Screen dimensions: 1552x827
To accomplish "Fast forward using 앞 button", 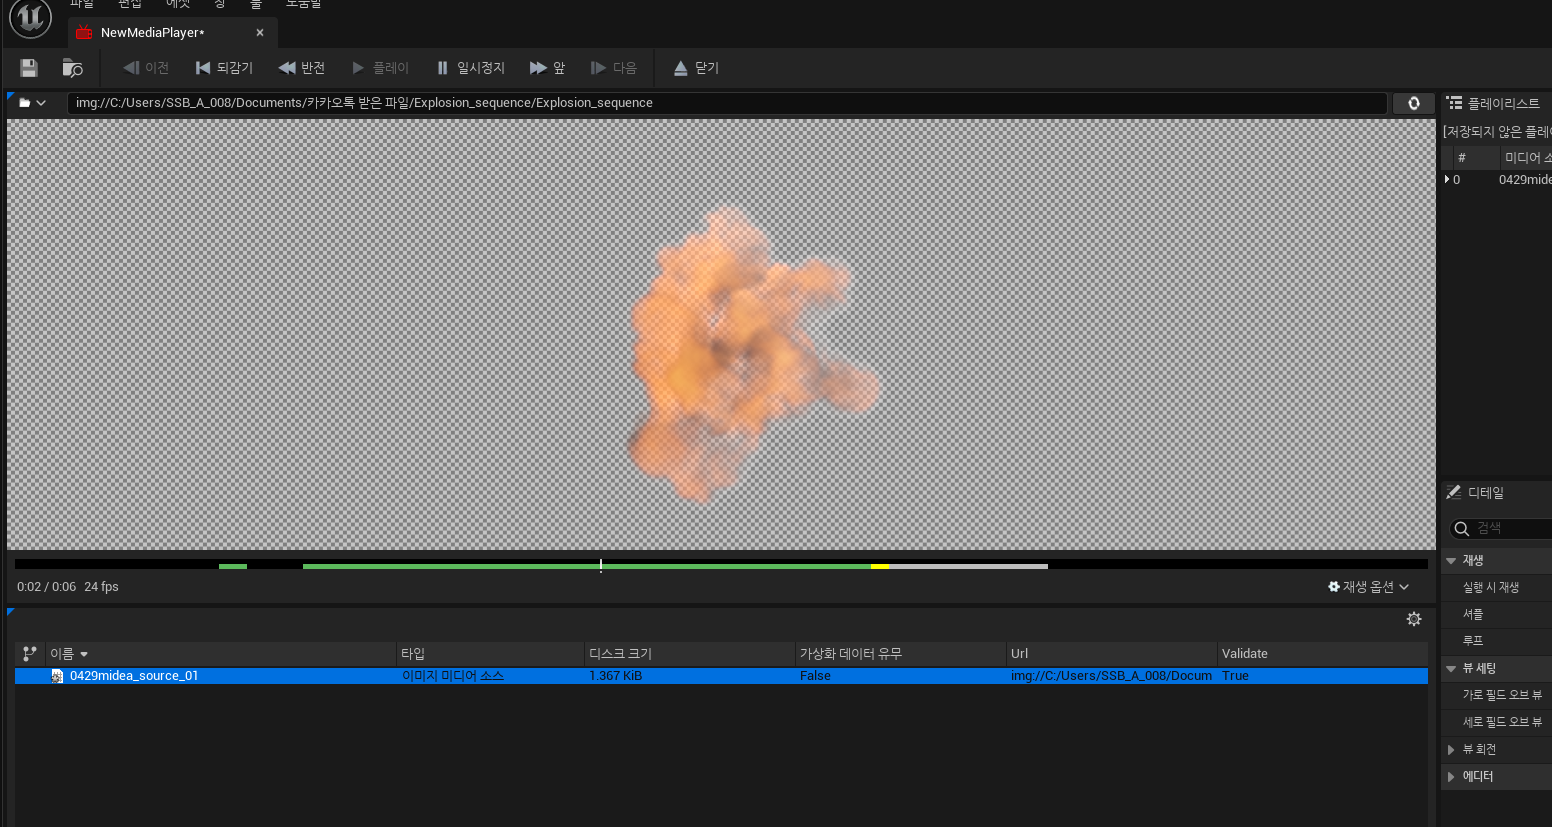I will pos(547,68).
